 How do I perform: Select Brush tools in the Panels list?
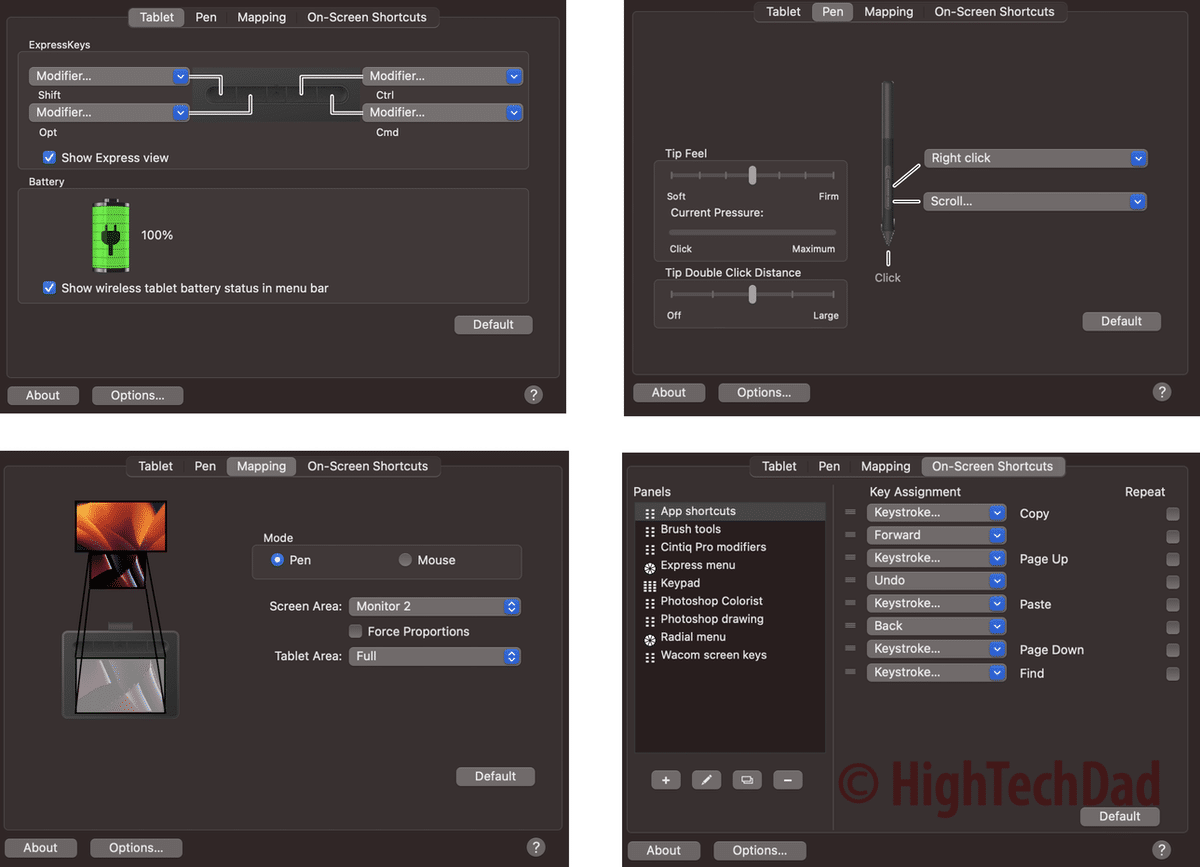(x=690, y=529)
